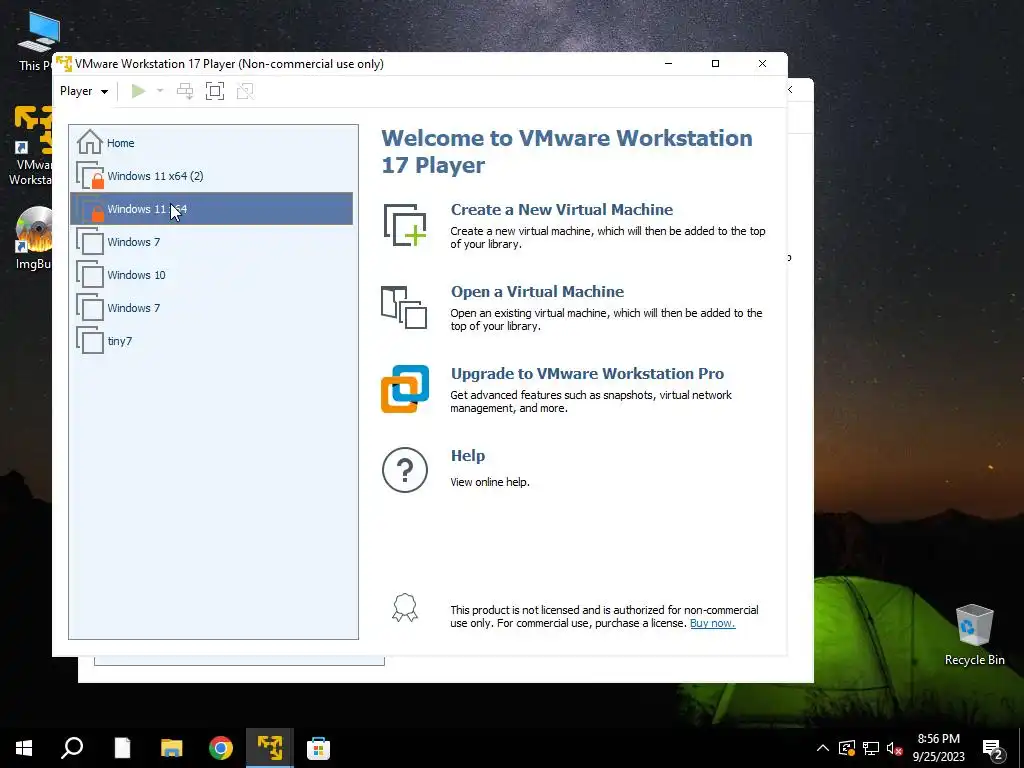The height and width of the screenshot is (768, 1024).
Task: Click the Buy now license link
Action: pyautogui.click(x=712, y=623)
